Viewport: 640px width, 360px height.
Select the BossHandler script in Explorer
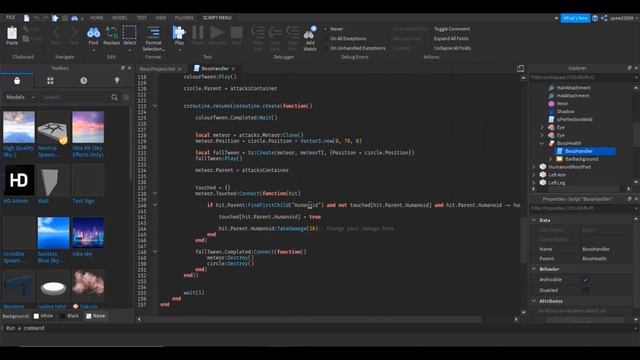coord(578,151)
